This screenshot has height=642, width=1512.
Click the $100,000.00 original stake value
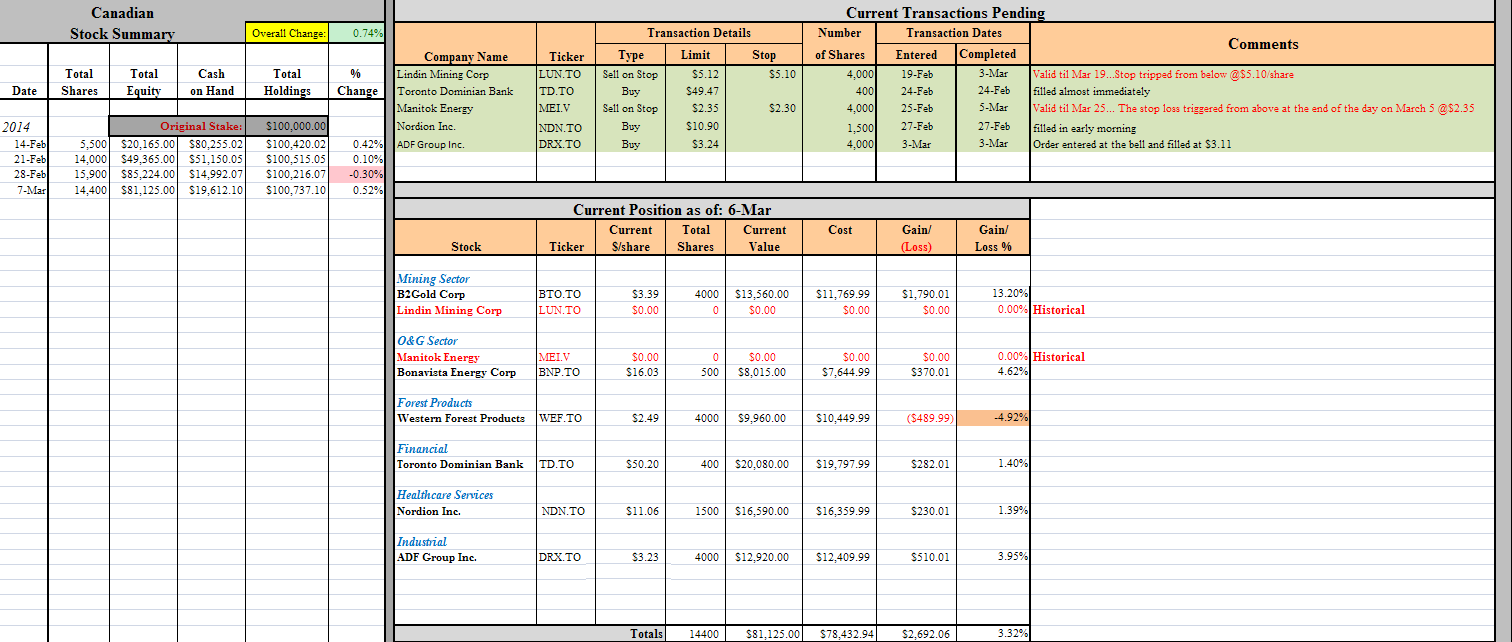click(286, 126)
